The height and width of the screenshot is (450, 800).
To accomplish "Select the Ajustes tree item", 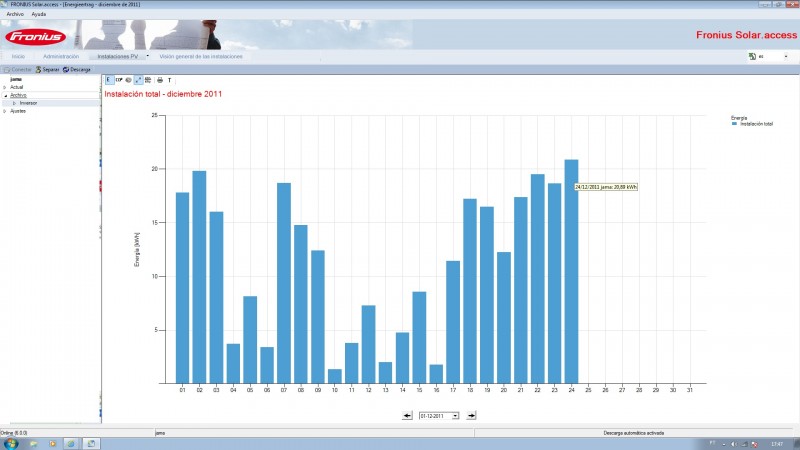I will [17, 111].
